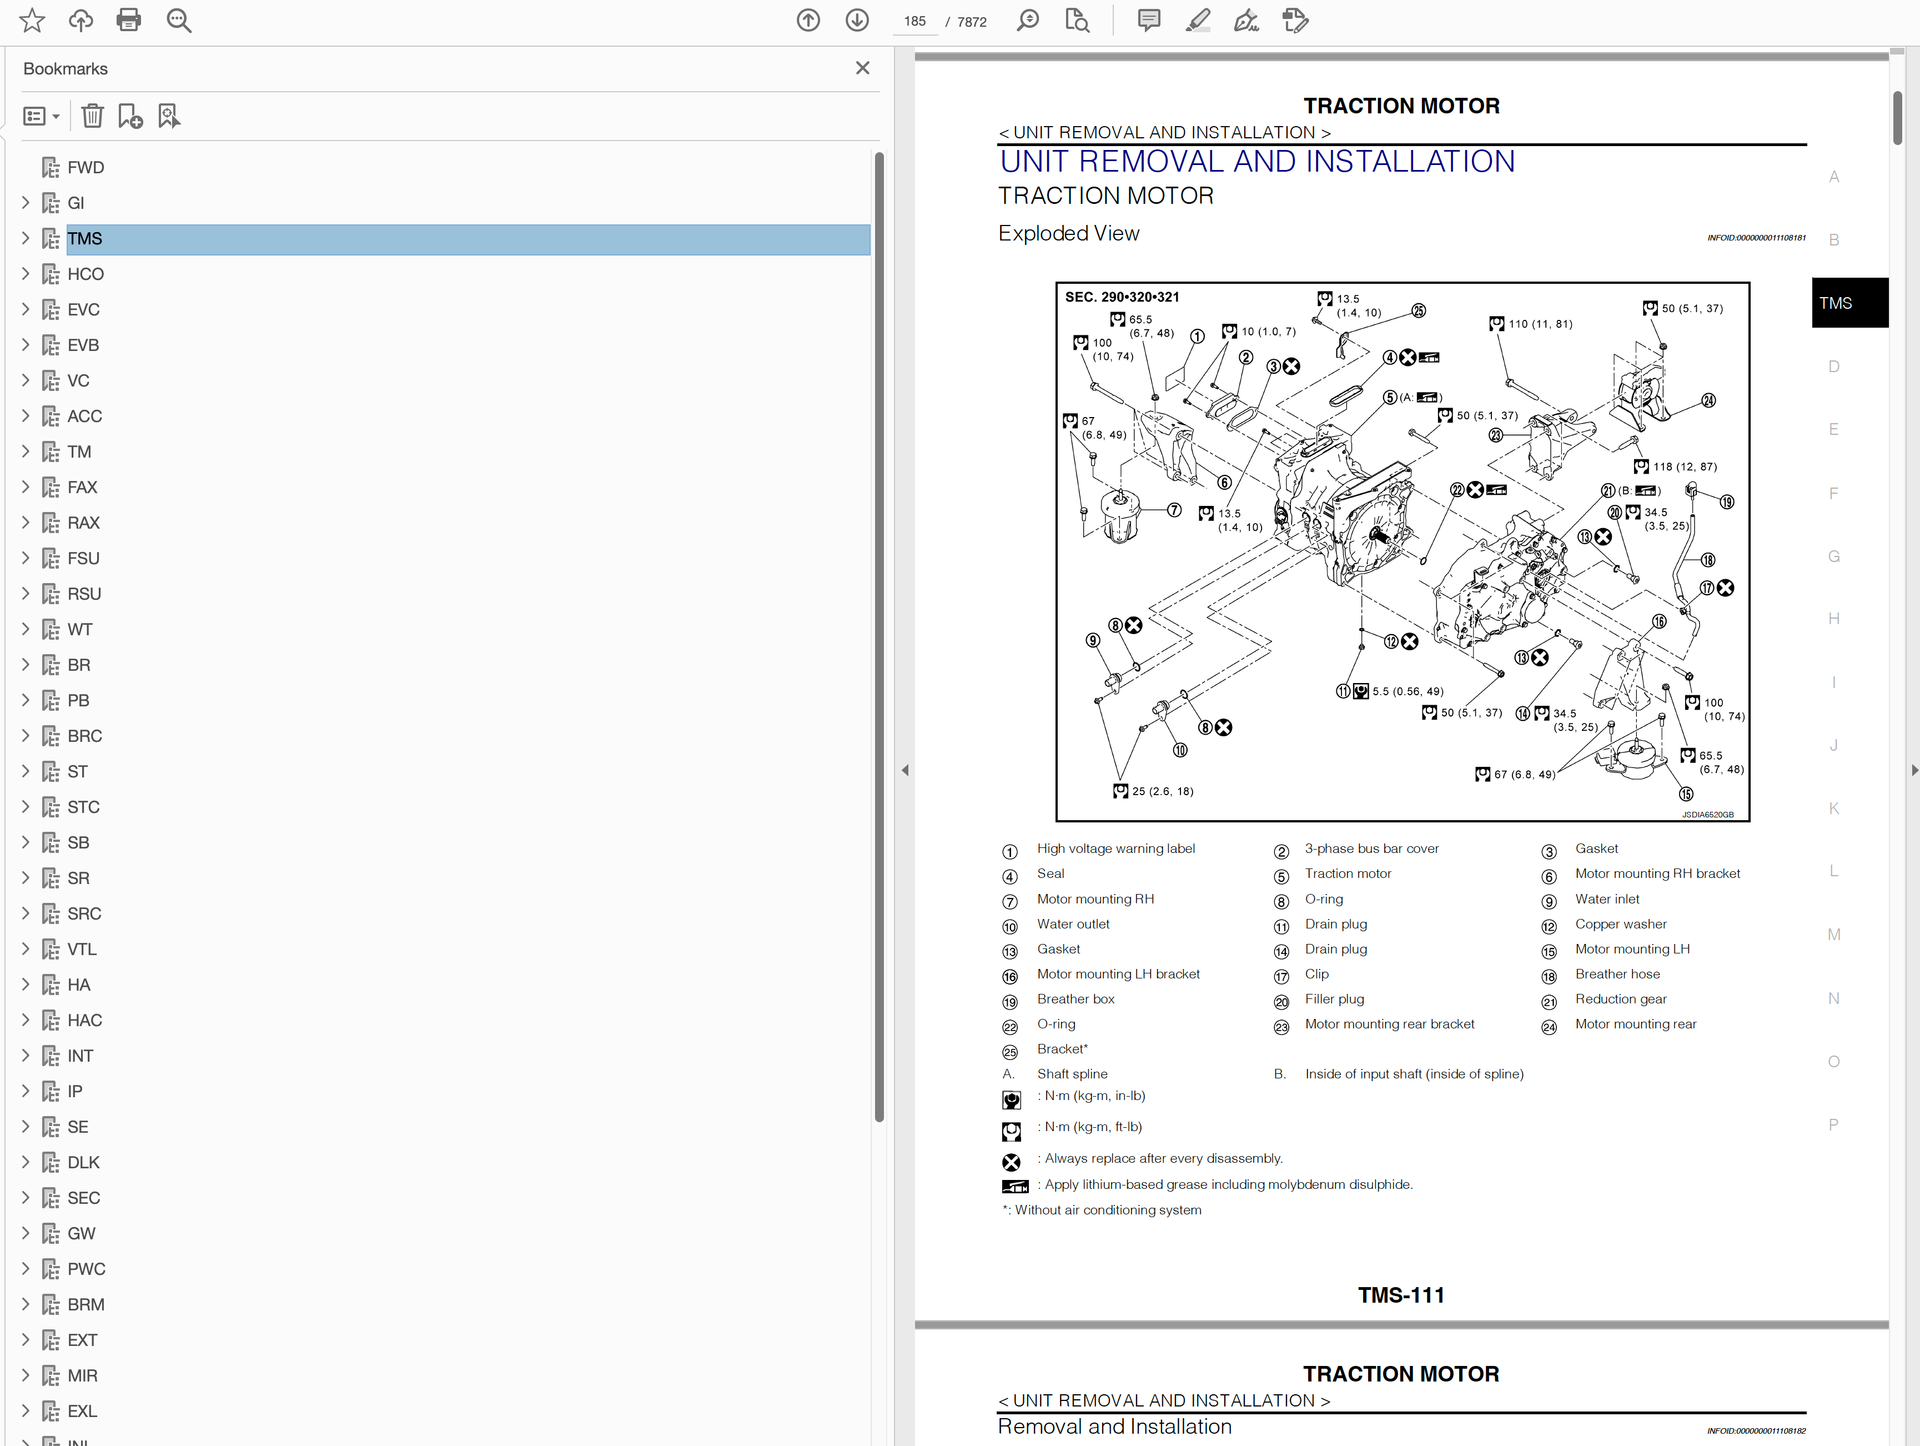
Task: Print the document with printer icon
Action: tap(129, 20)
